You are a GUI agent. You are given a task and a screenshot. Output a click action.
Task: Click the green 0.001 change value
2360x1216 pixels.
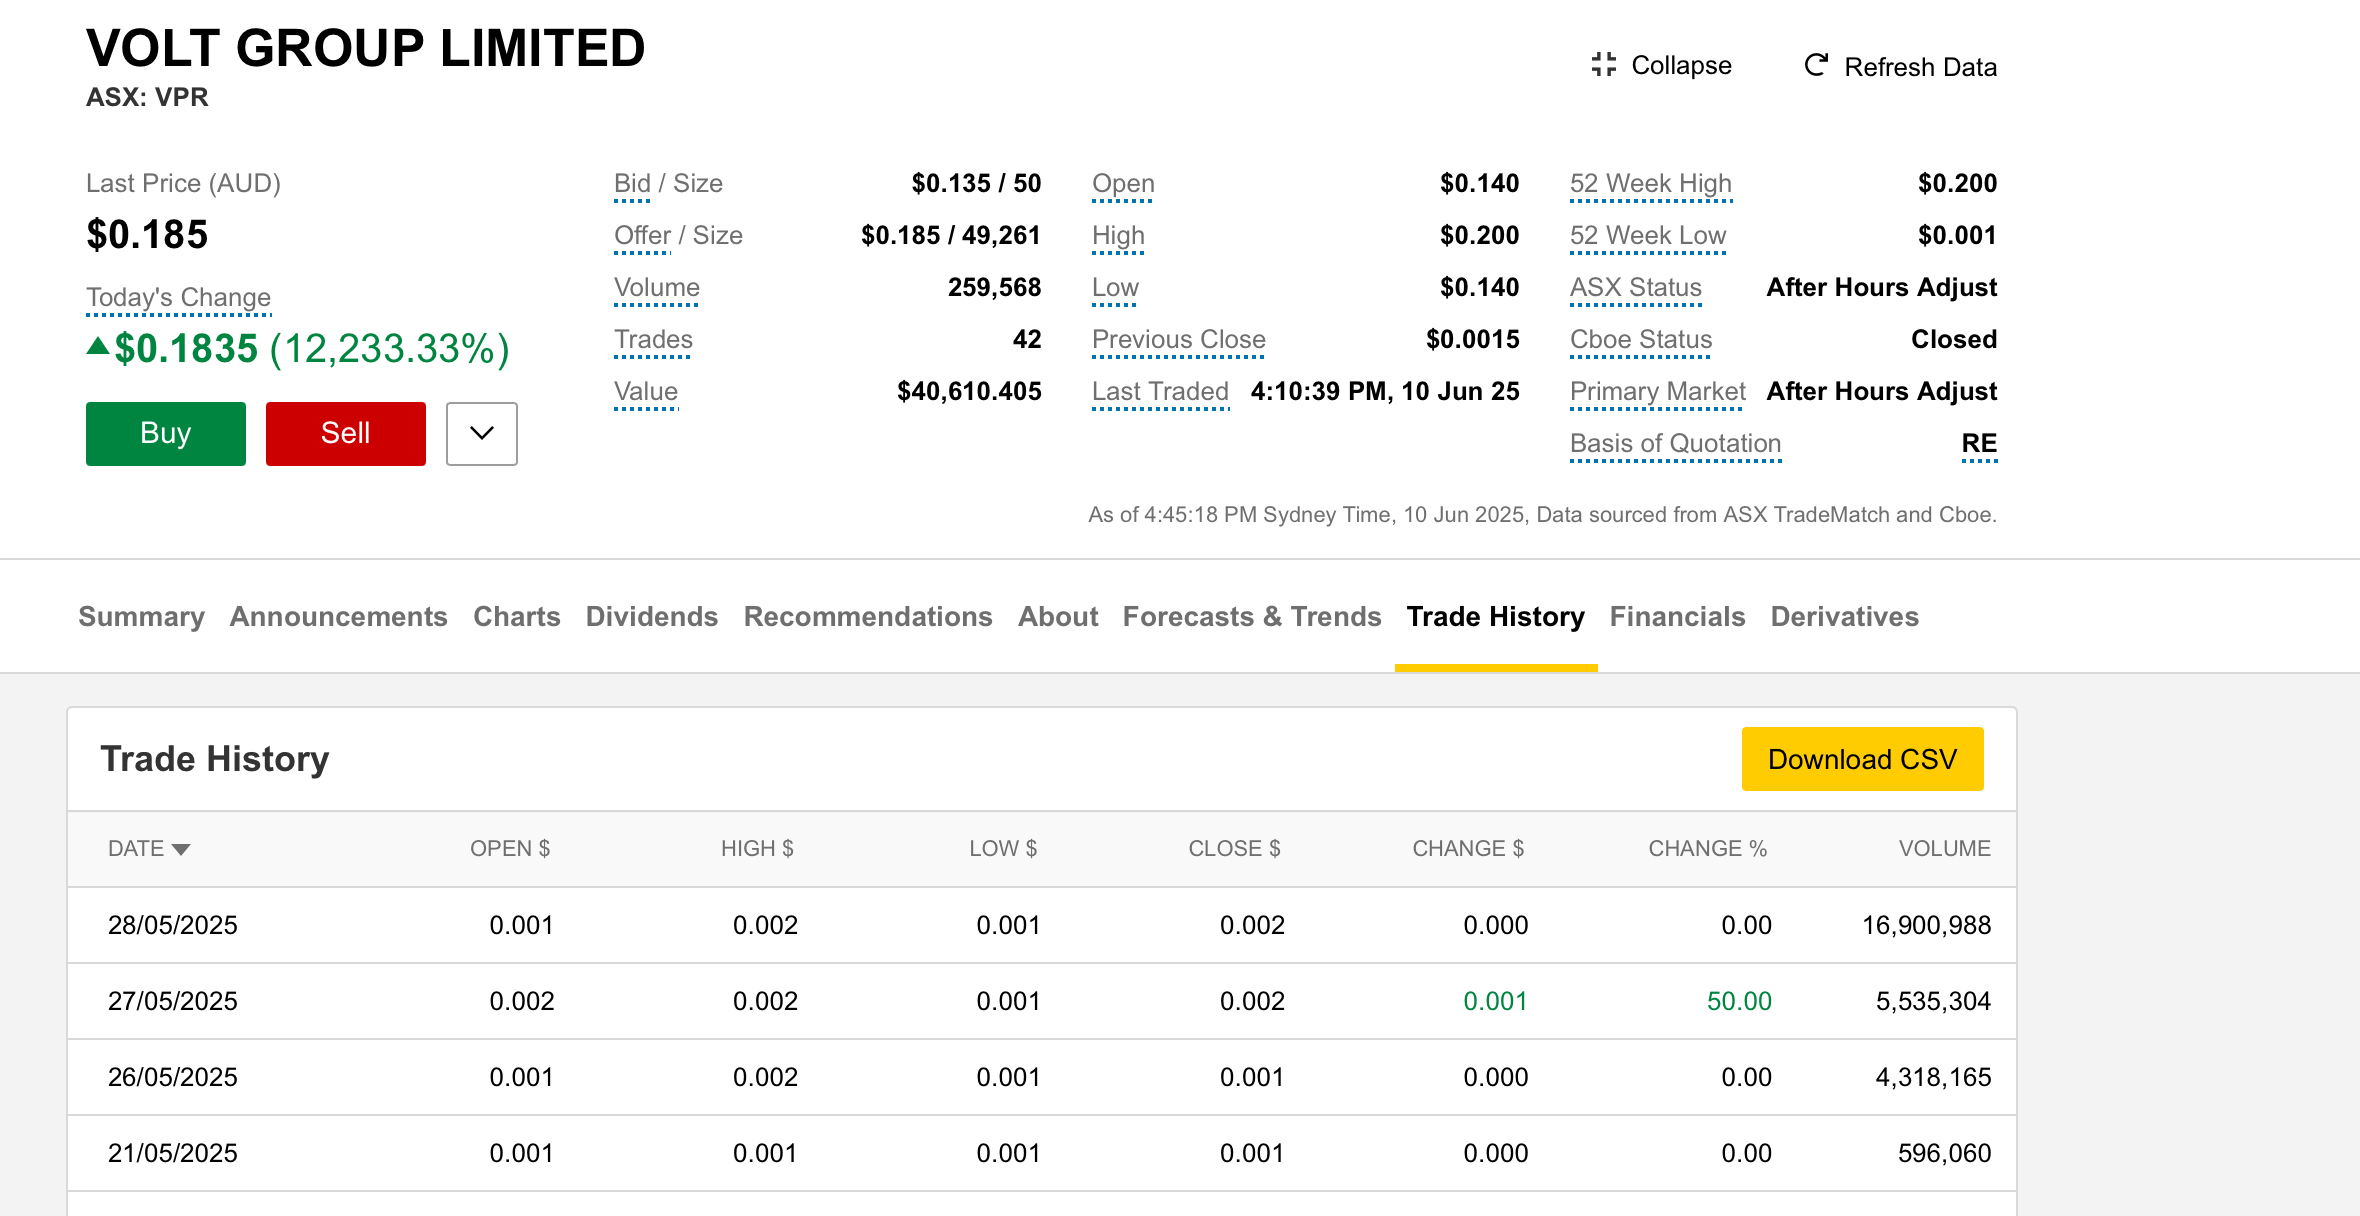tap(1495, 1002)
